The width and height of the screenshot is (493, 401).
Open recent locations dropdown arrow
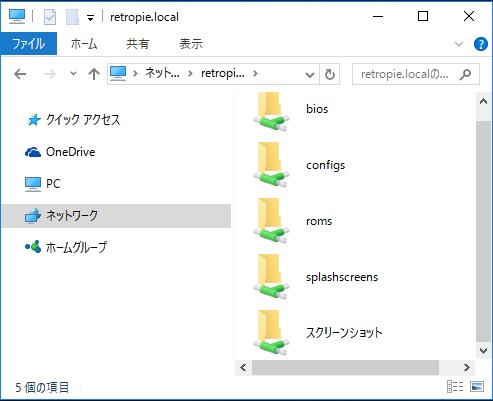click(73, 74)
